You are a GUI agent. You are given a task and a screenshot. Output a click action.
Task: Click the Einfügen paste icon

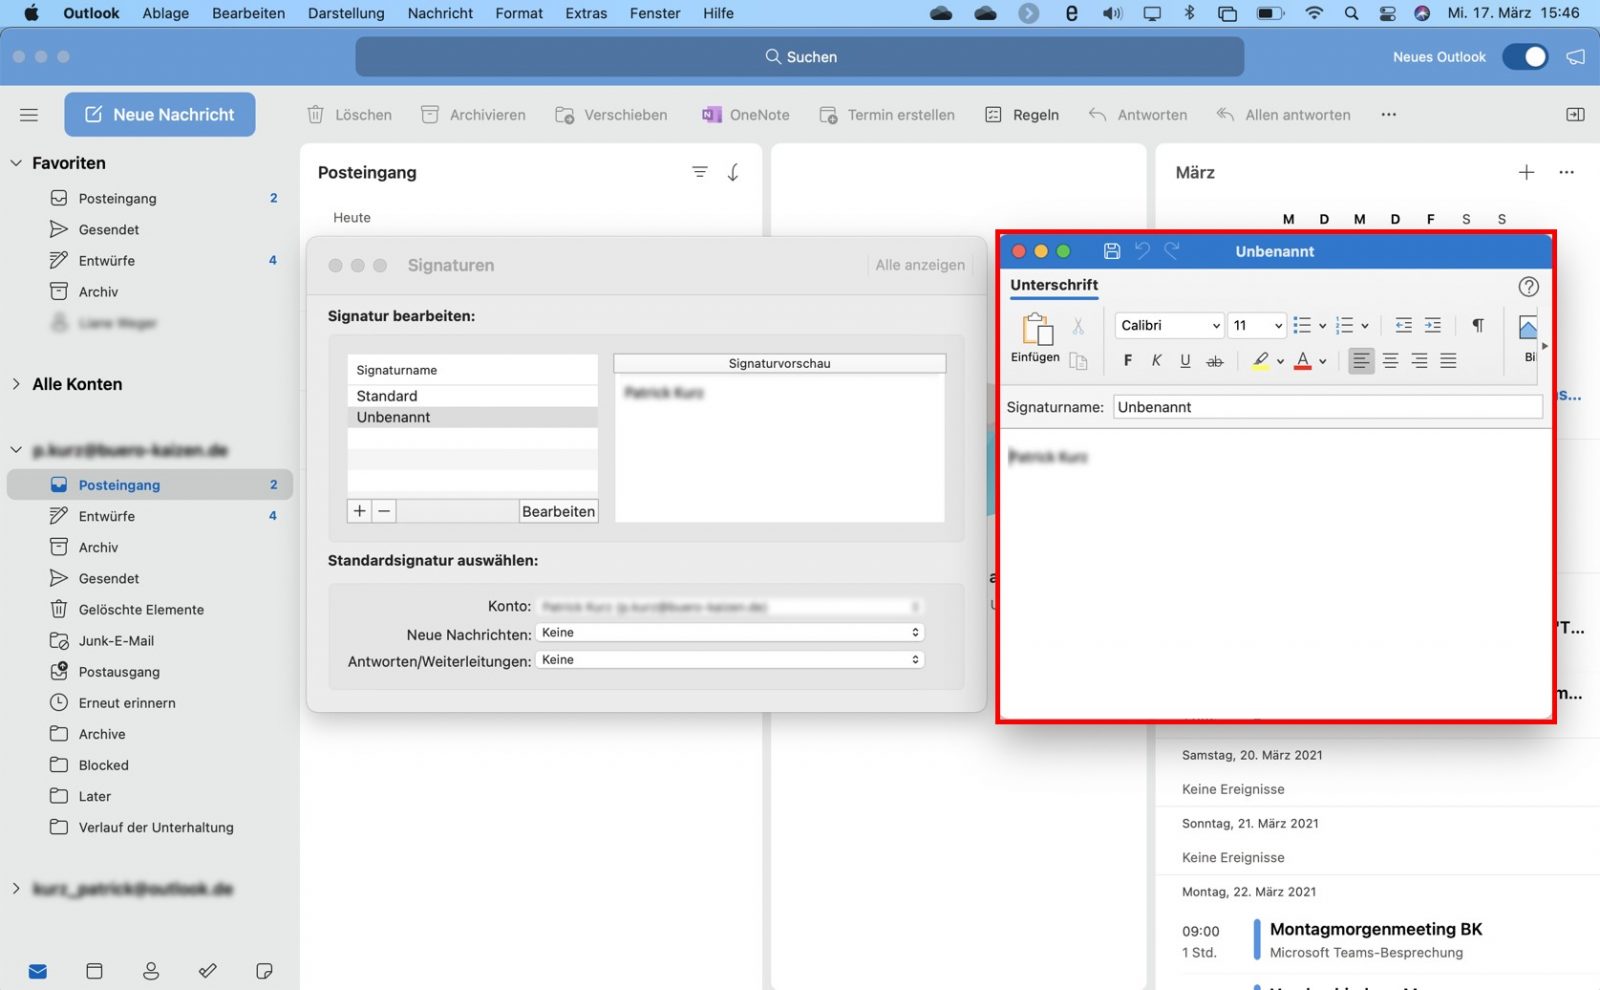(x=1037, y=332)
